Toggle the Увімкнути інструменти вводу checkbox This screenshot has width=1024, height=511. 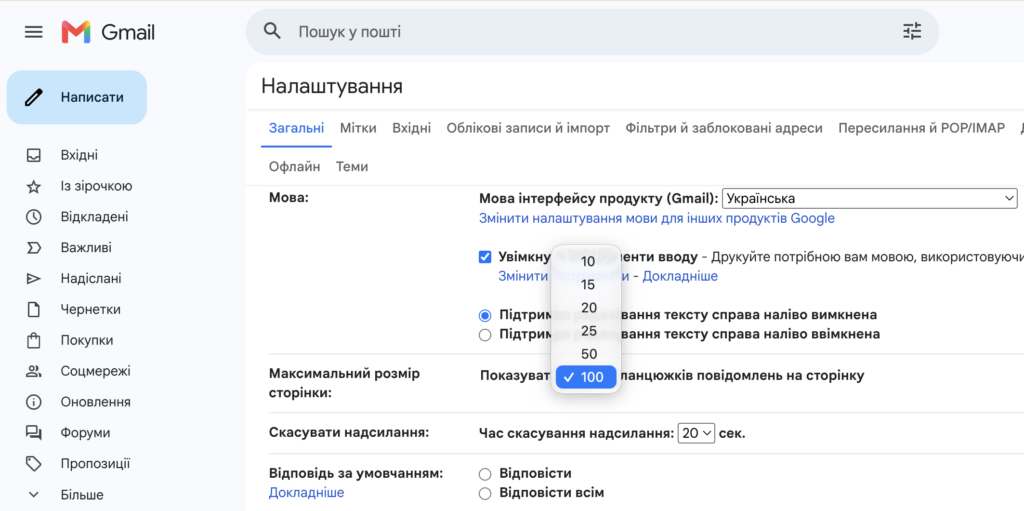point(485,257)
